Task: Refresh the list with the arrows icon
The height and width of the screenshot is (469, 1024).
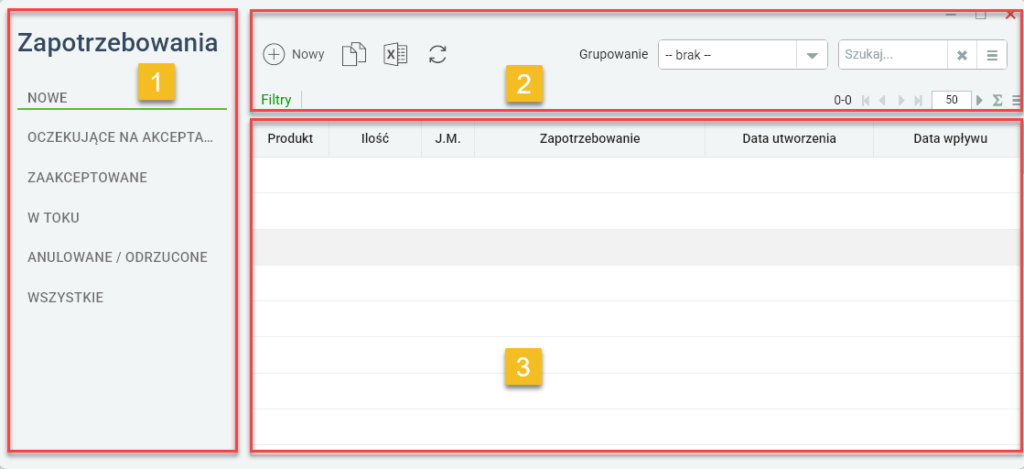Action: [x=437, y=54]
